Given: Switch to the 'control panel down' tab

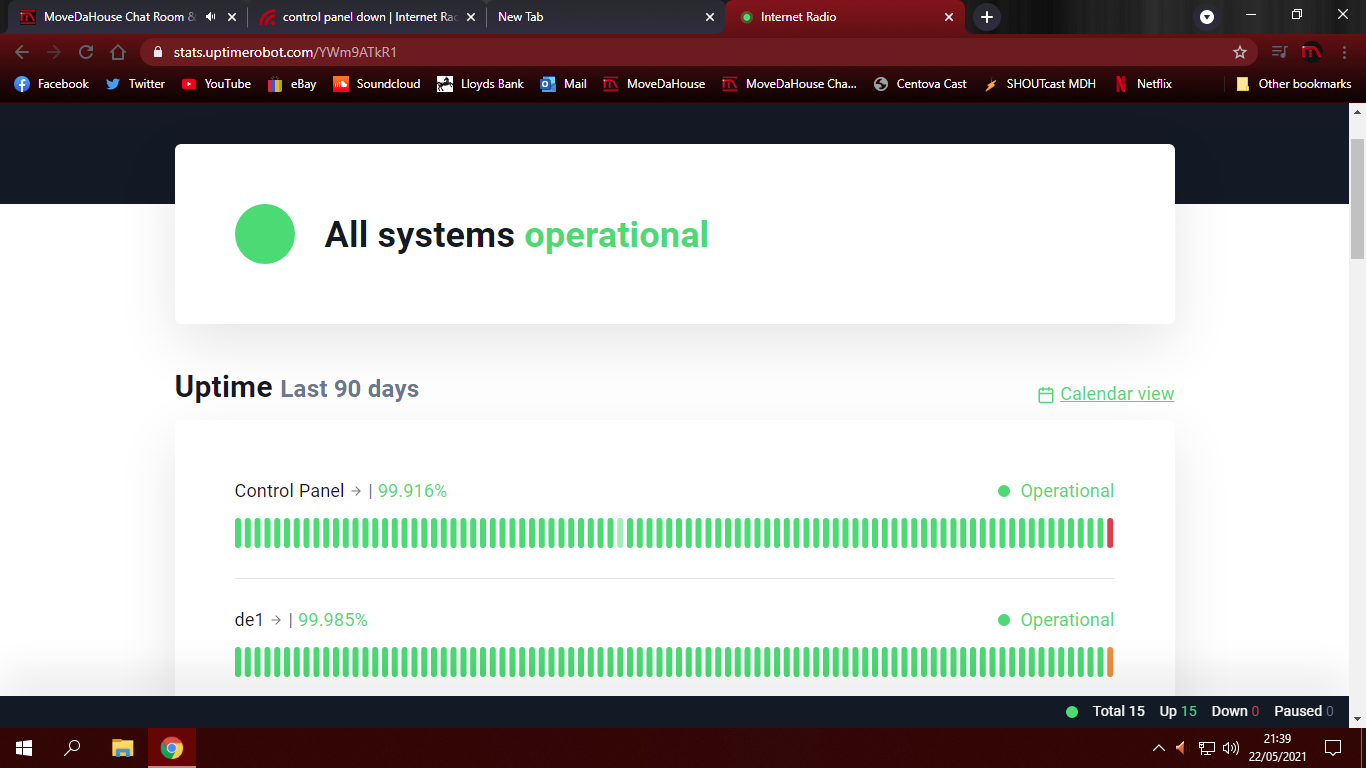Looking at the screenshot, I should [x=365, y=17].
